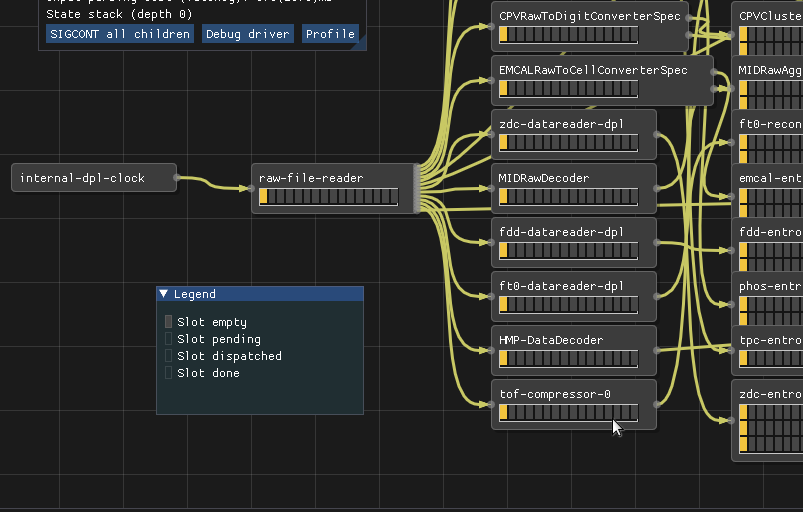Click the HMP-DataDecoder slot bar
The width and height of the screenshot is (803, 512).
tap(568, 358)
